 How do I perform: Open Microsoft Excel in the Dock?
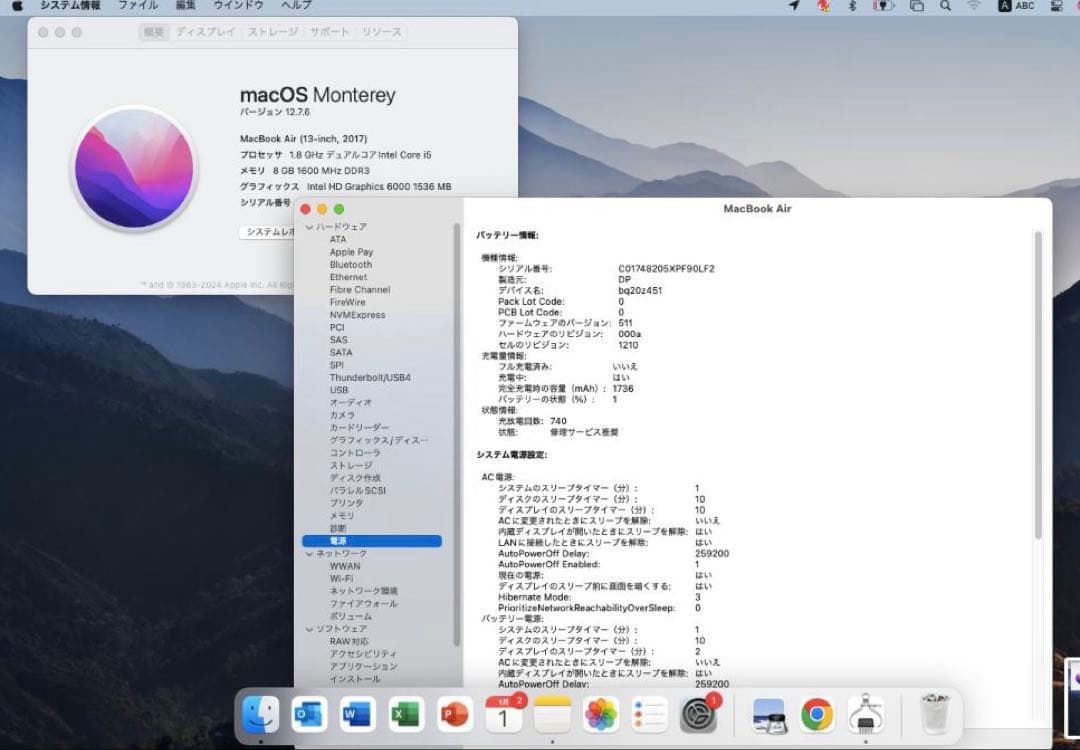pos(406,715)
